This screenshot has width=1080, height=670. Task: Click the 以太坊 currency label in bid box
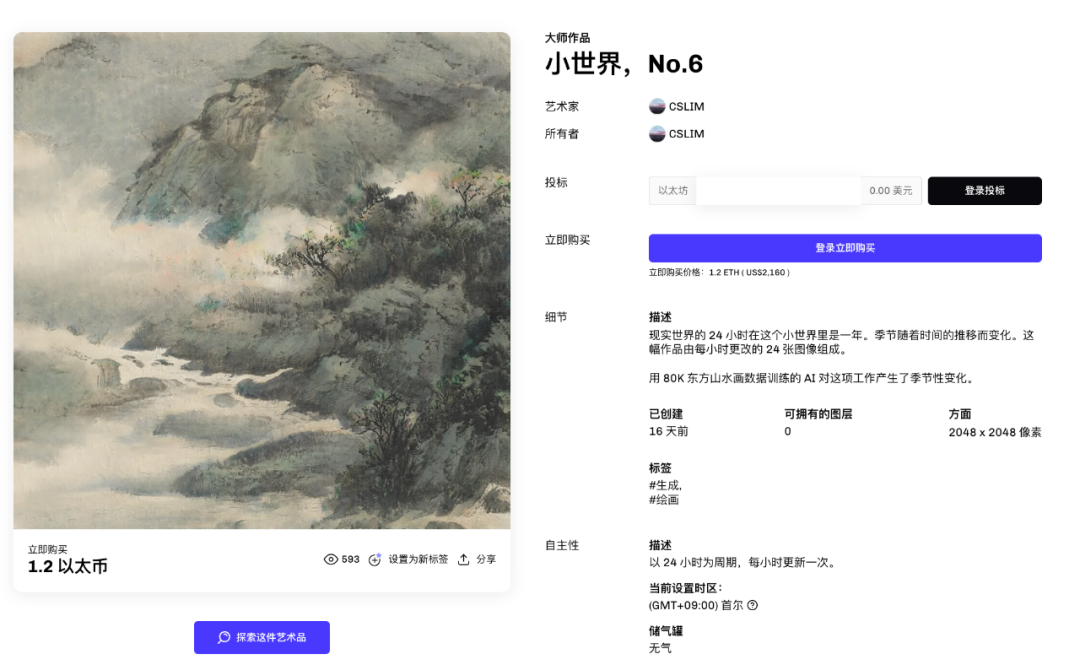pyautogui.click(x=672, y=191)
